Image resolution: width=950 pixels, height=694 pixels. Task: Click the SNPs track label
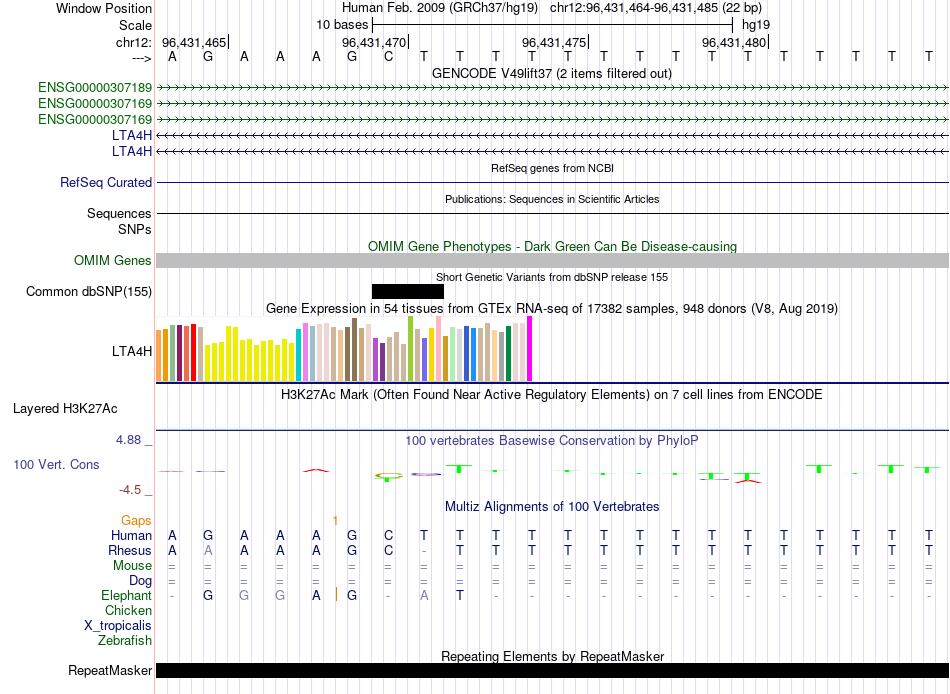135,229
